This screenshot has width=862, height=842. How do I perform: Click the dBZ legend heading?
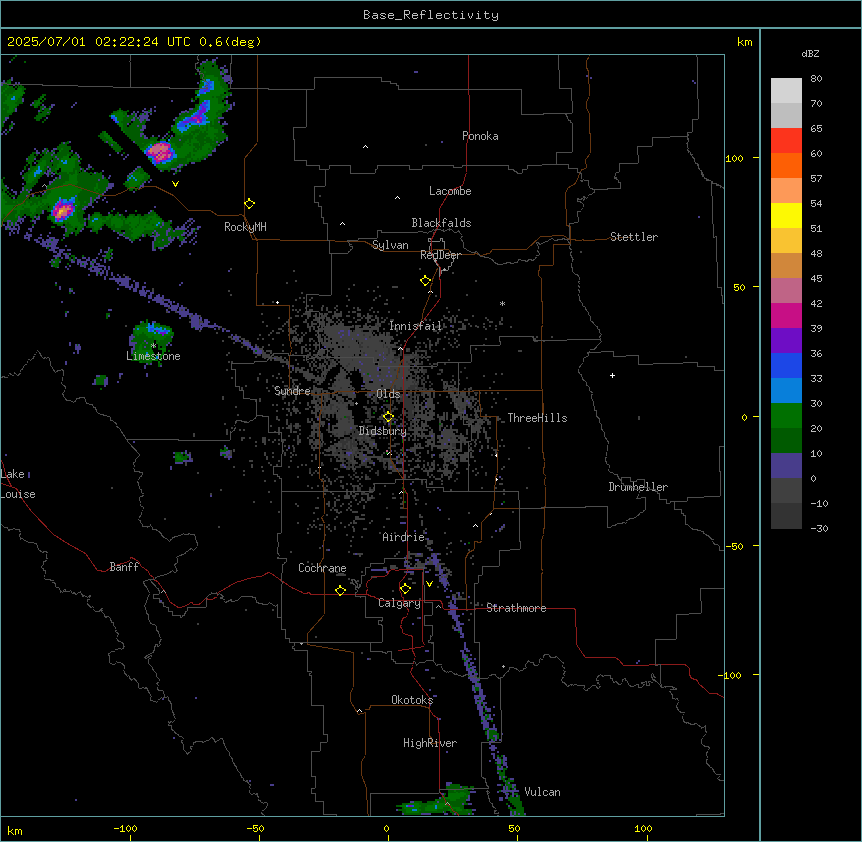810,53
